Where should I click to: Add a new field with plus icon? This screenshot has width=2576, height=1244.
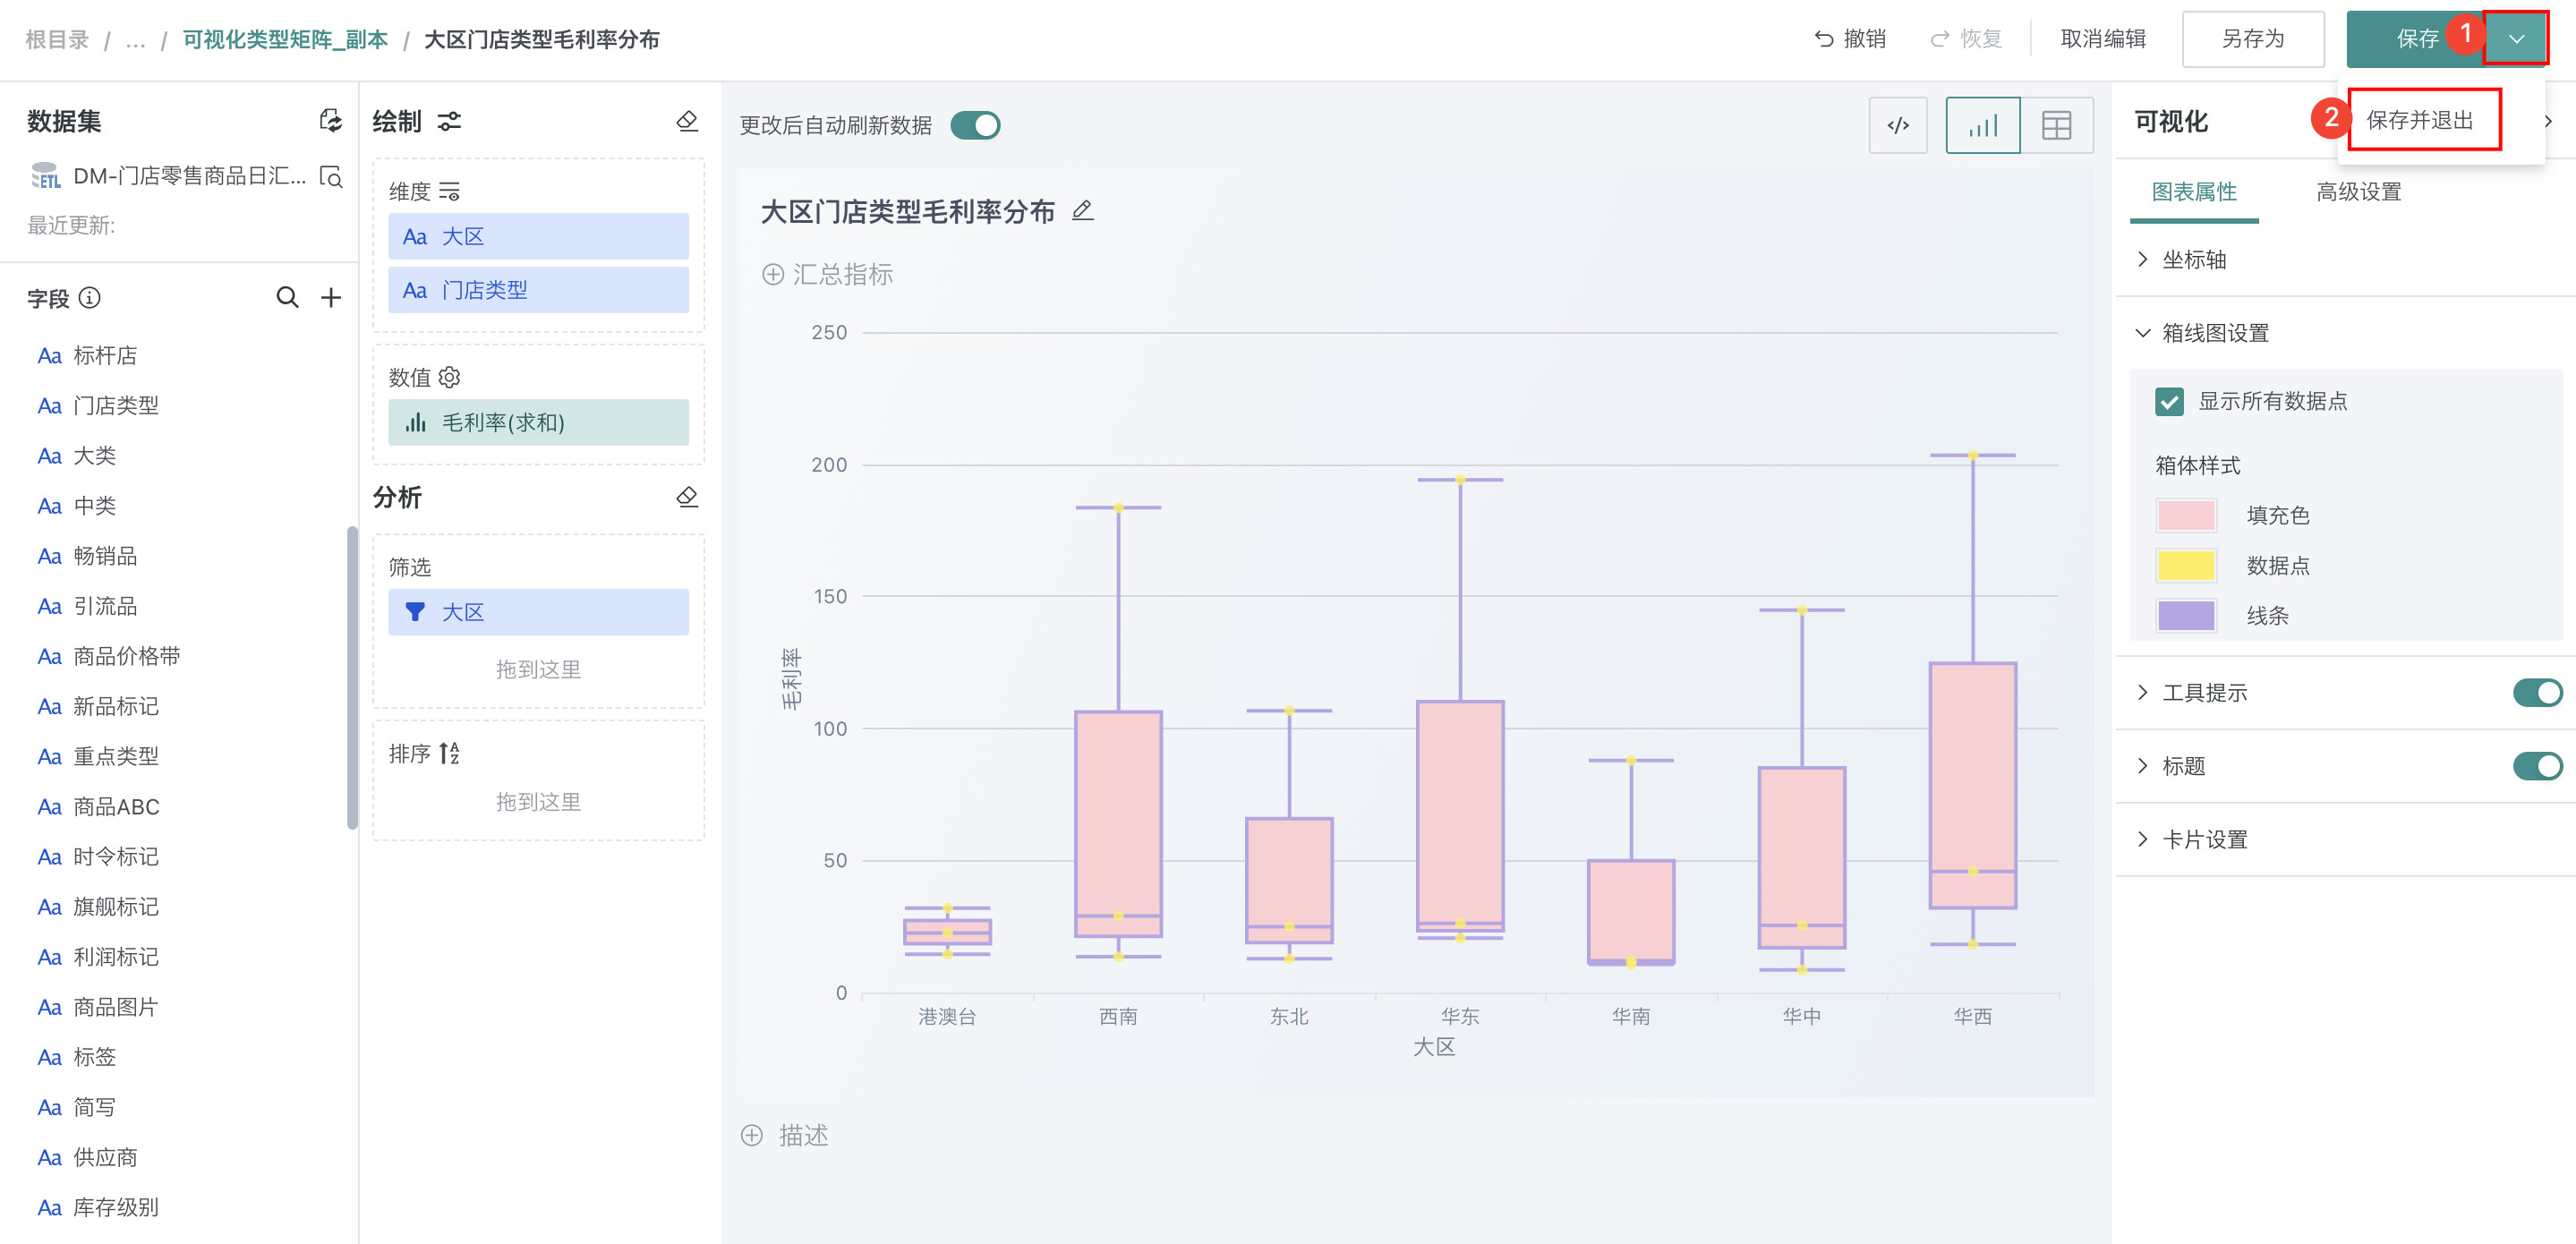[x=331, y=298]
